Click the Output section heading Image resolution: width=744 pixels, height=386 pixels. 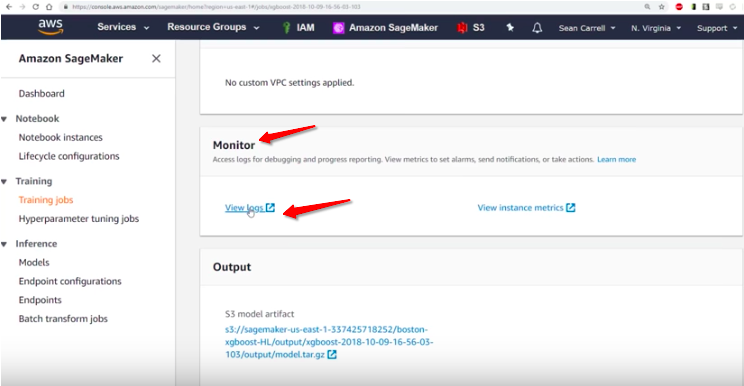(x=232, y=267)
